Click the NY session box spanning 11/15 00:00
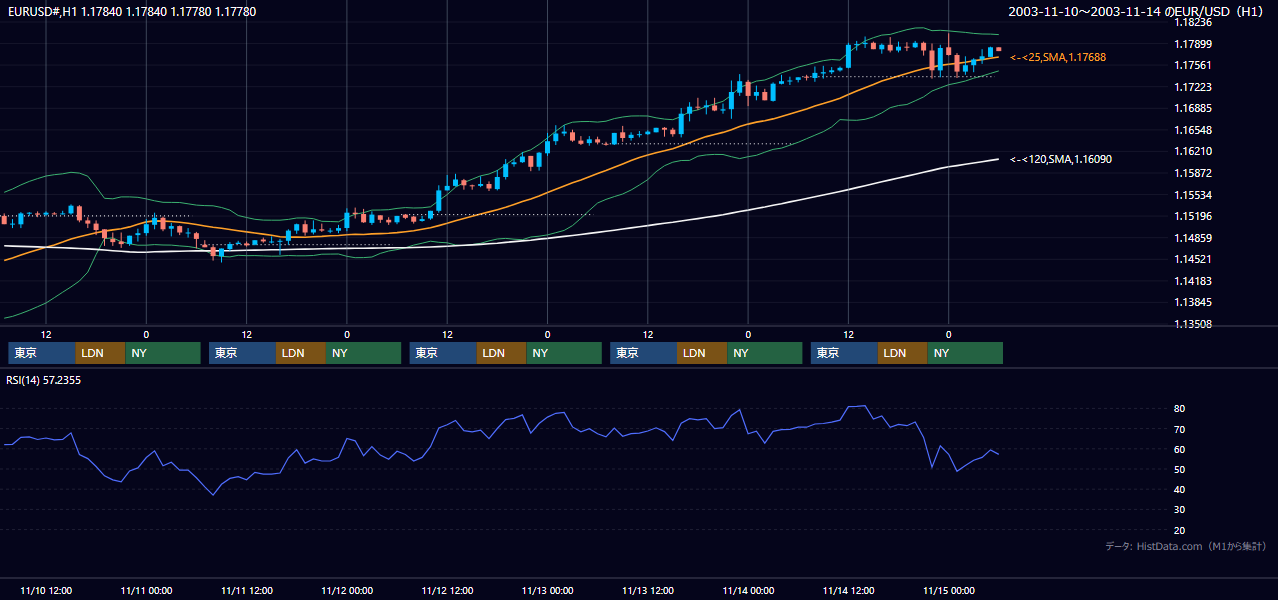Viewport: 1278px width, 600px height. (x=965, y=353)
